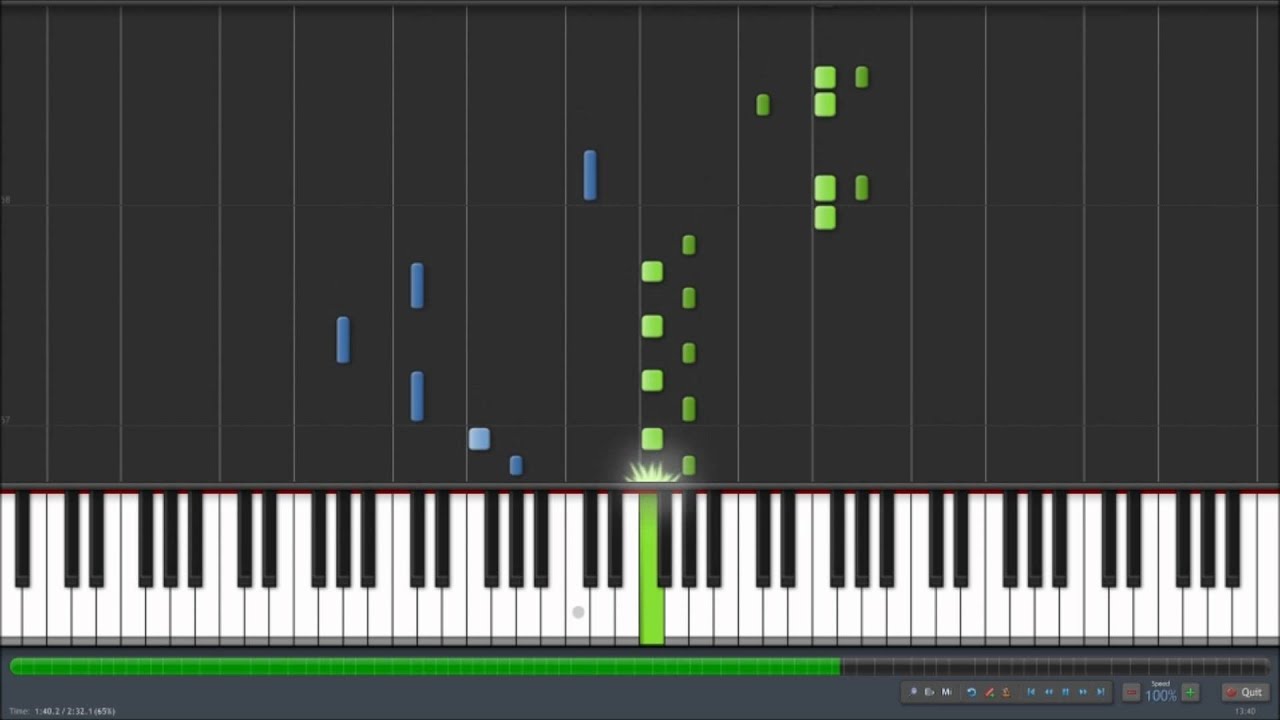
Task: Click the Quit button
Action: pyautogui.click(x=1246, y=692)
